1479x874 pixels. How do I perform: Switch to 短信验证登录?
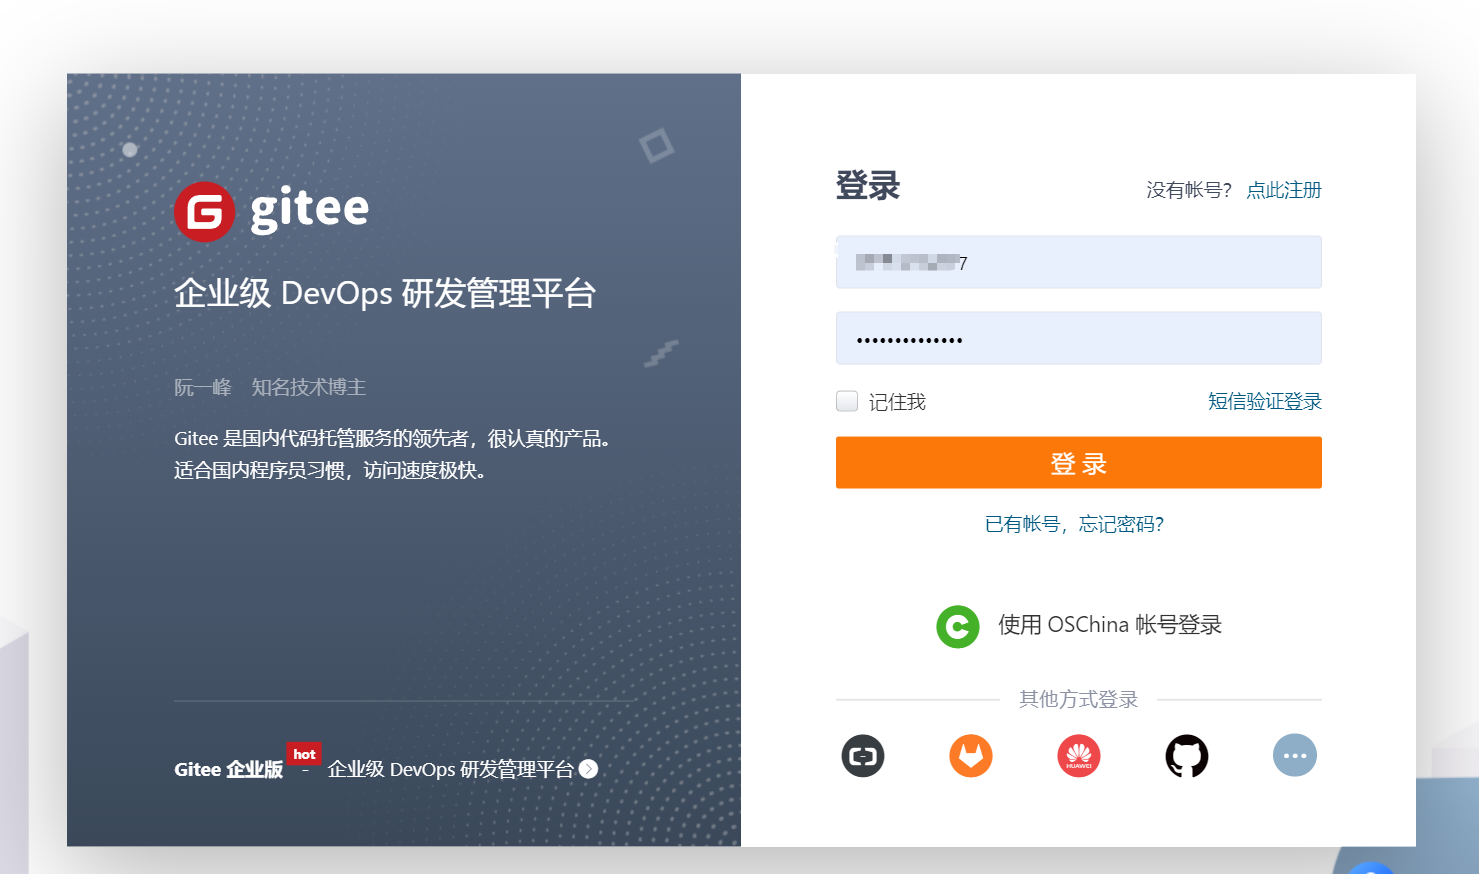1265,401
